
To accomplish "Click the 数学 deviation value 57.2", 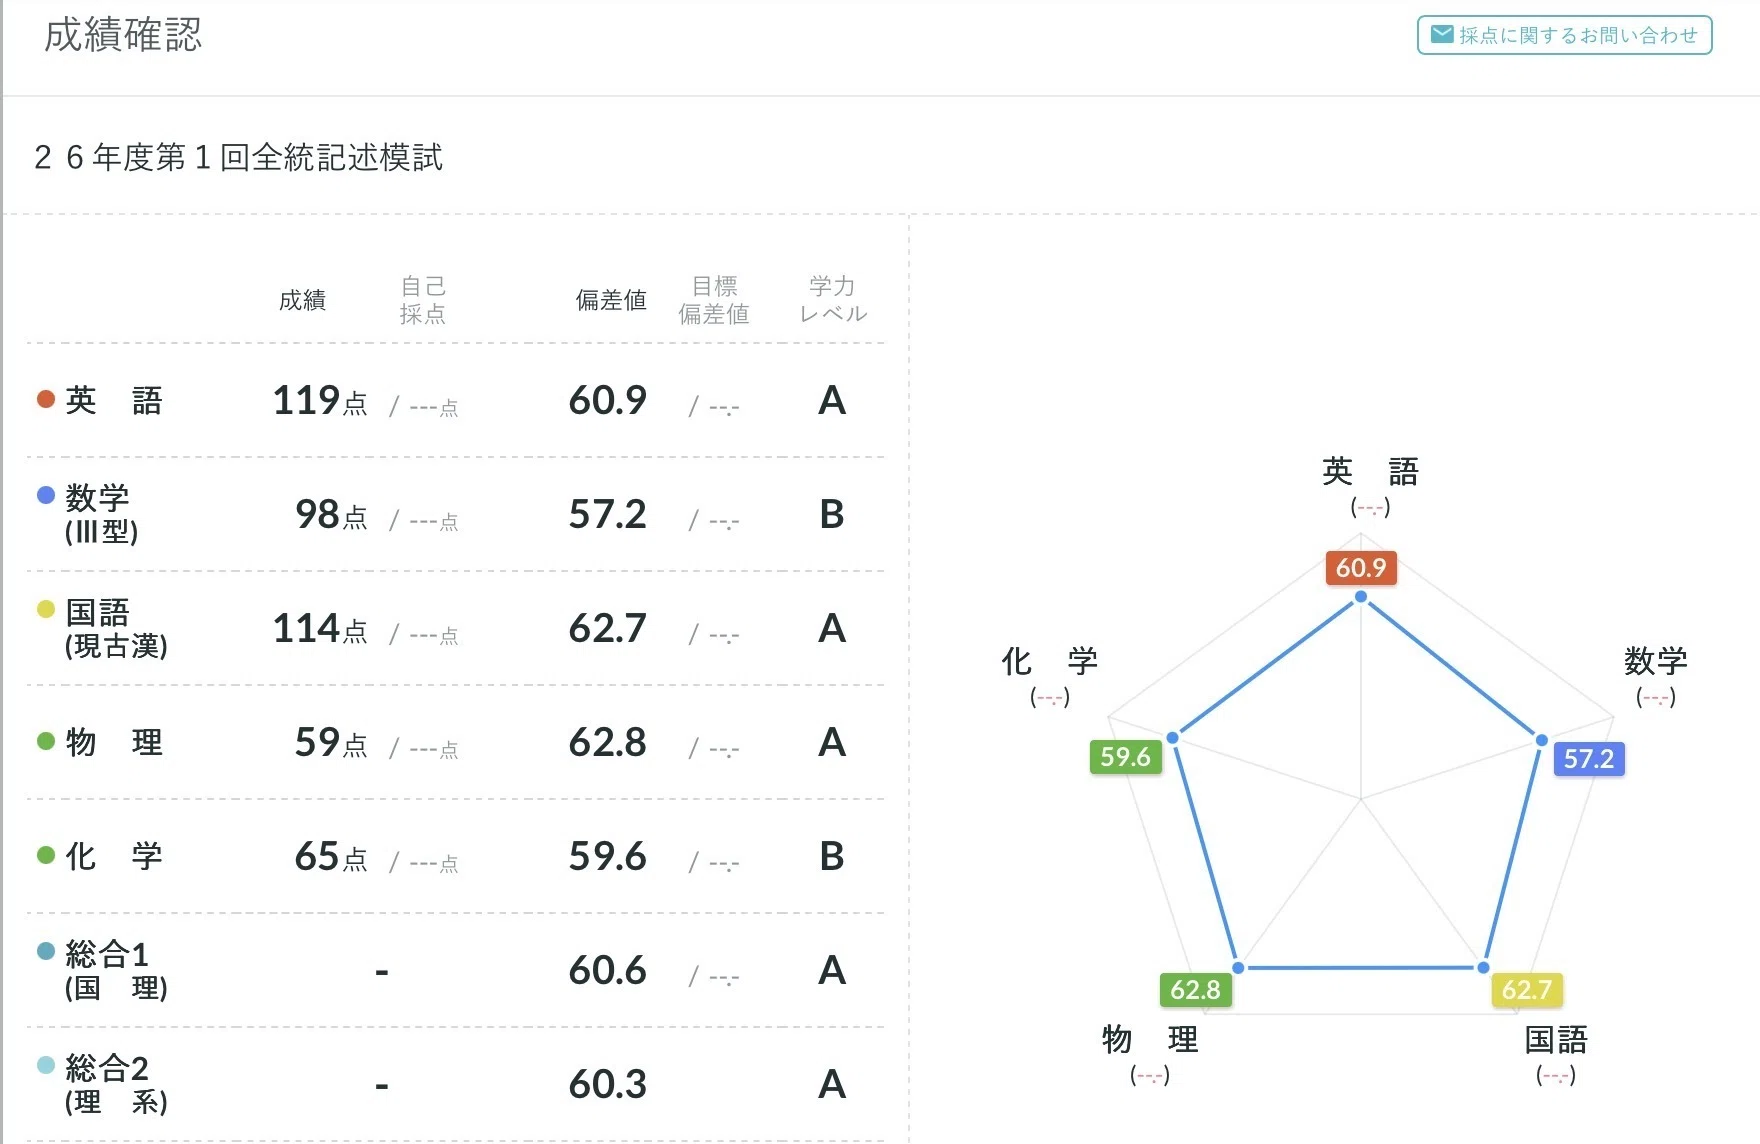I will [607, 514].
